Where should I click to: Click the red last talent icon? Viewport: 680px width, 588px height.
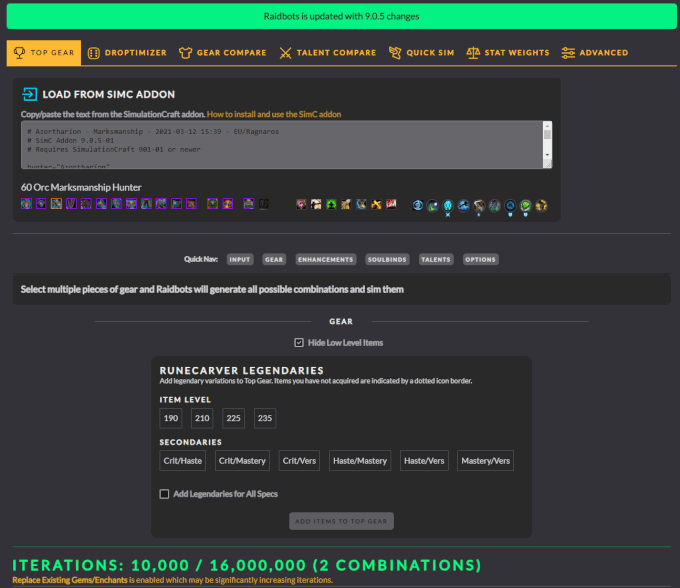pos(391,204)
